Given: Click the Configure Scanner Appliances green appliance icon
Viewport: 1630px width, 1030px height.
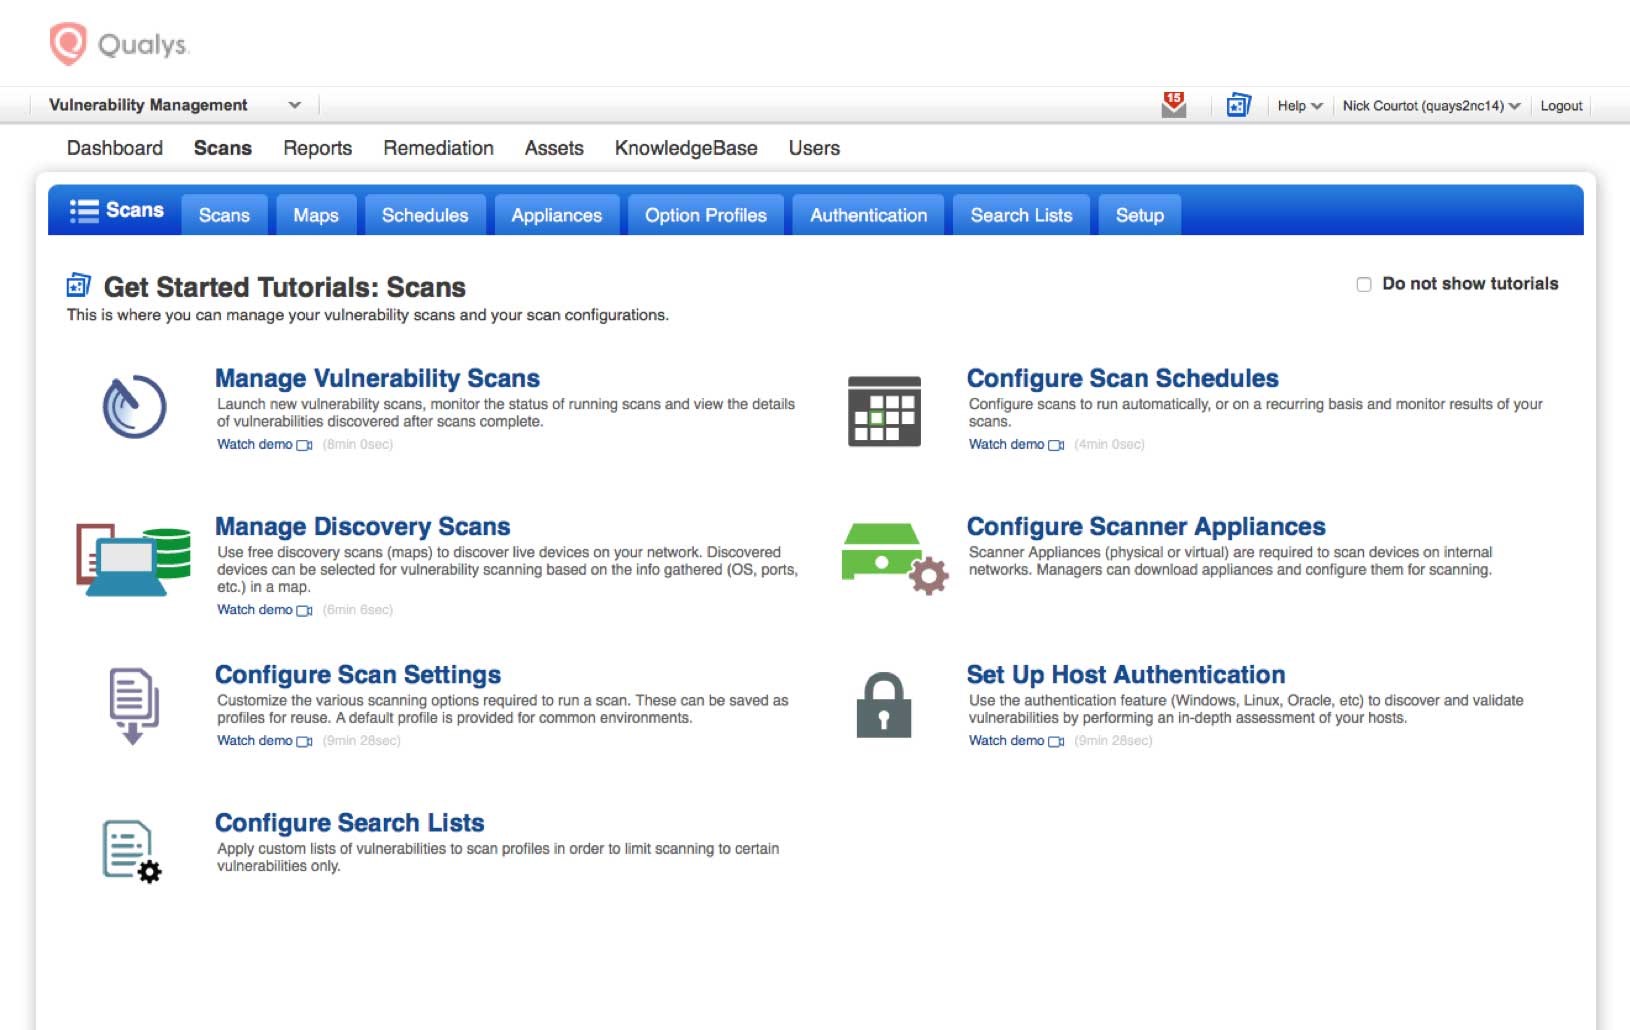Looking at the screenshot, I should (x=894, y=558).
